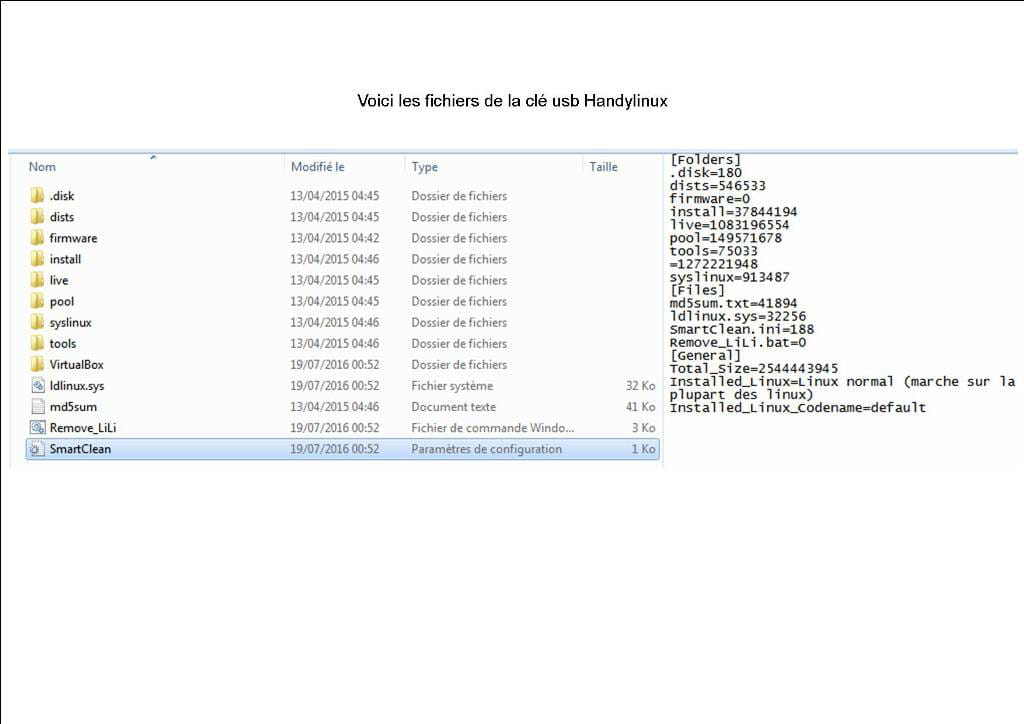Click the VirtualBox date 19/07/2016 00:52

tap(334, 364)
